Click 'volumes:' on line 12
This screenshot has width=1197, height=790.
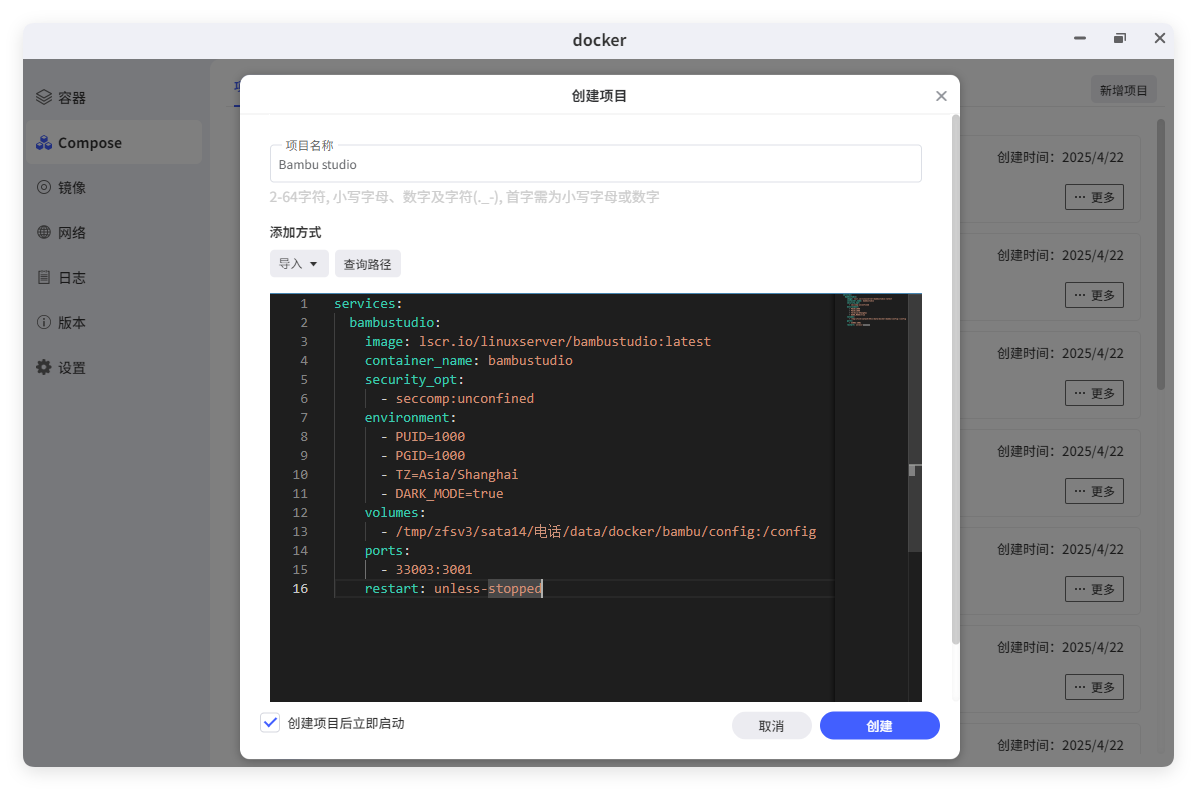[x=395, y=512]
